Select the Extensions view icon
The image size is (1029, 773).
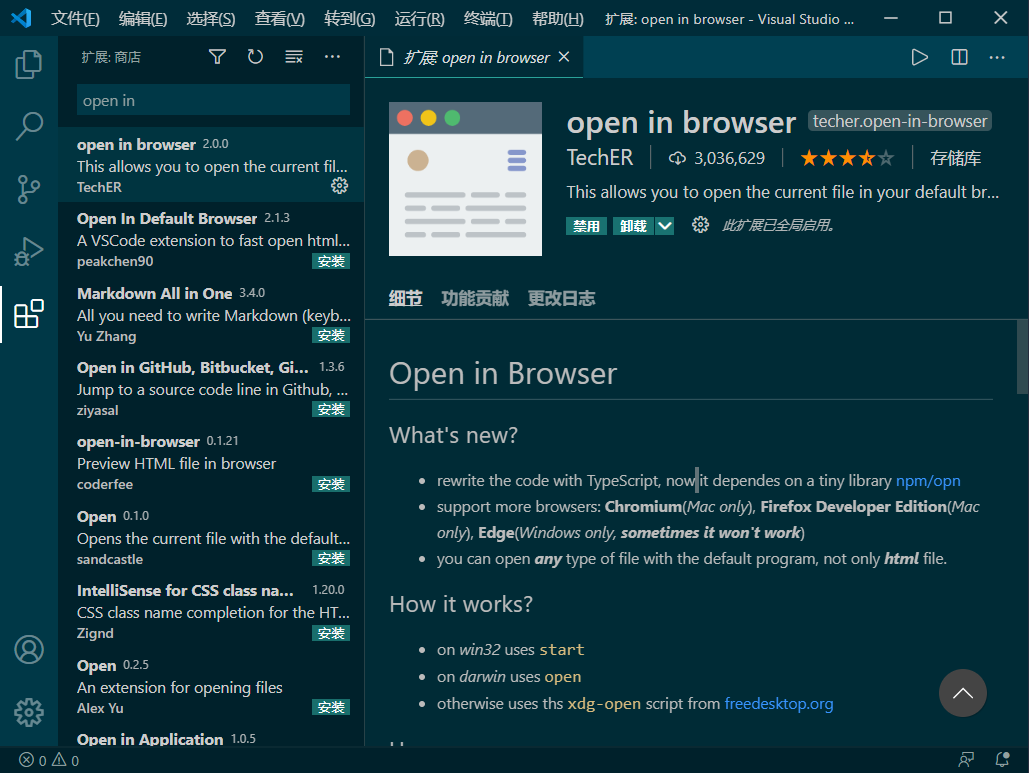point(28,314)
